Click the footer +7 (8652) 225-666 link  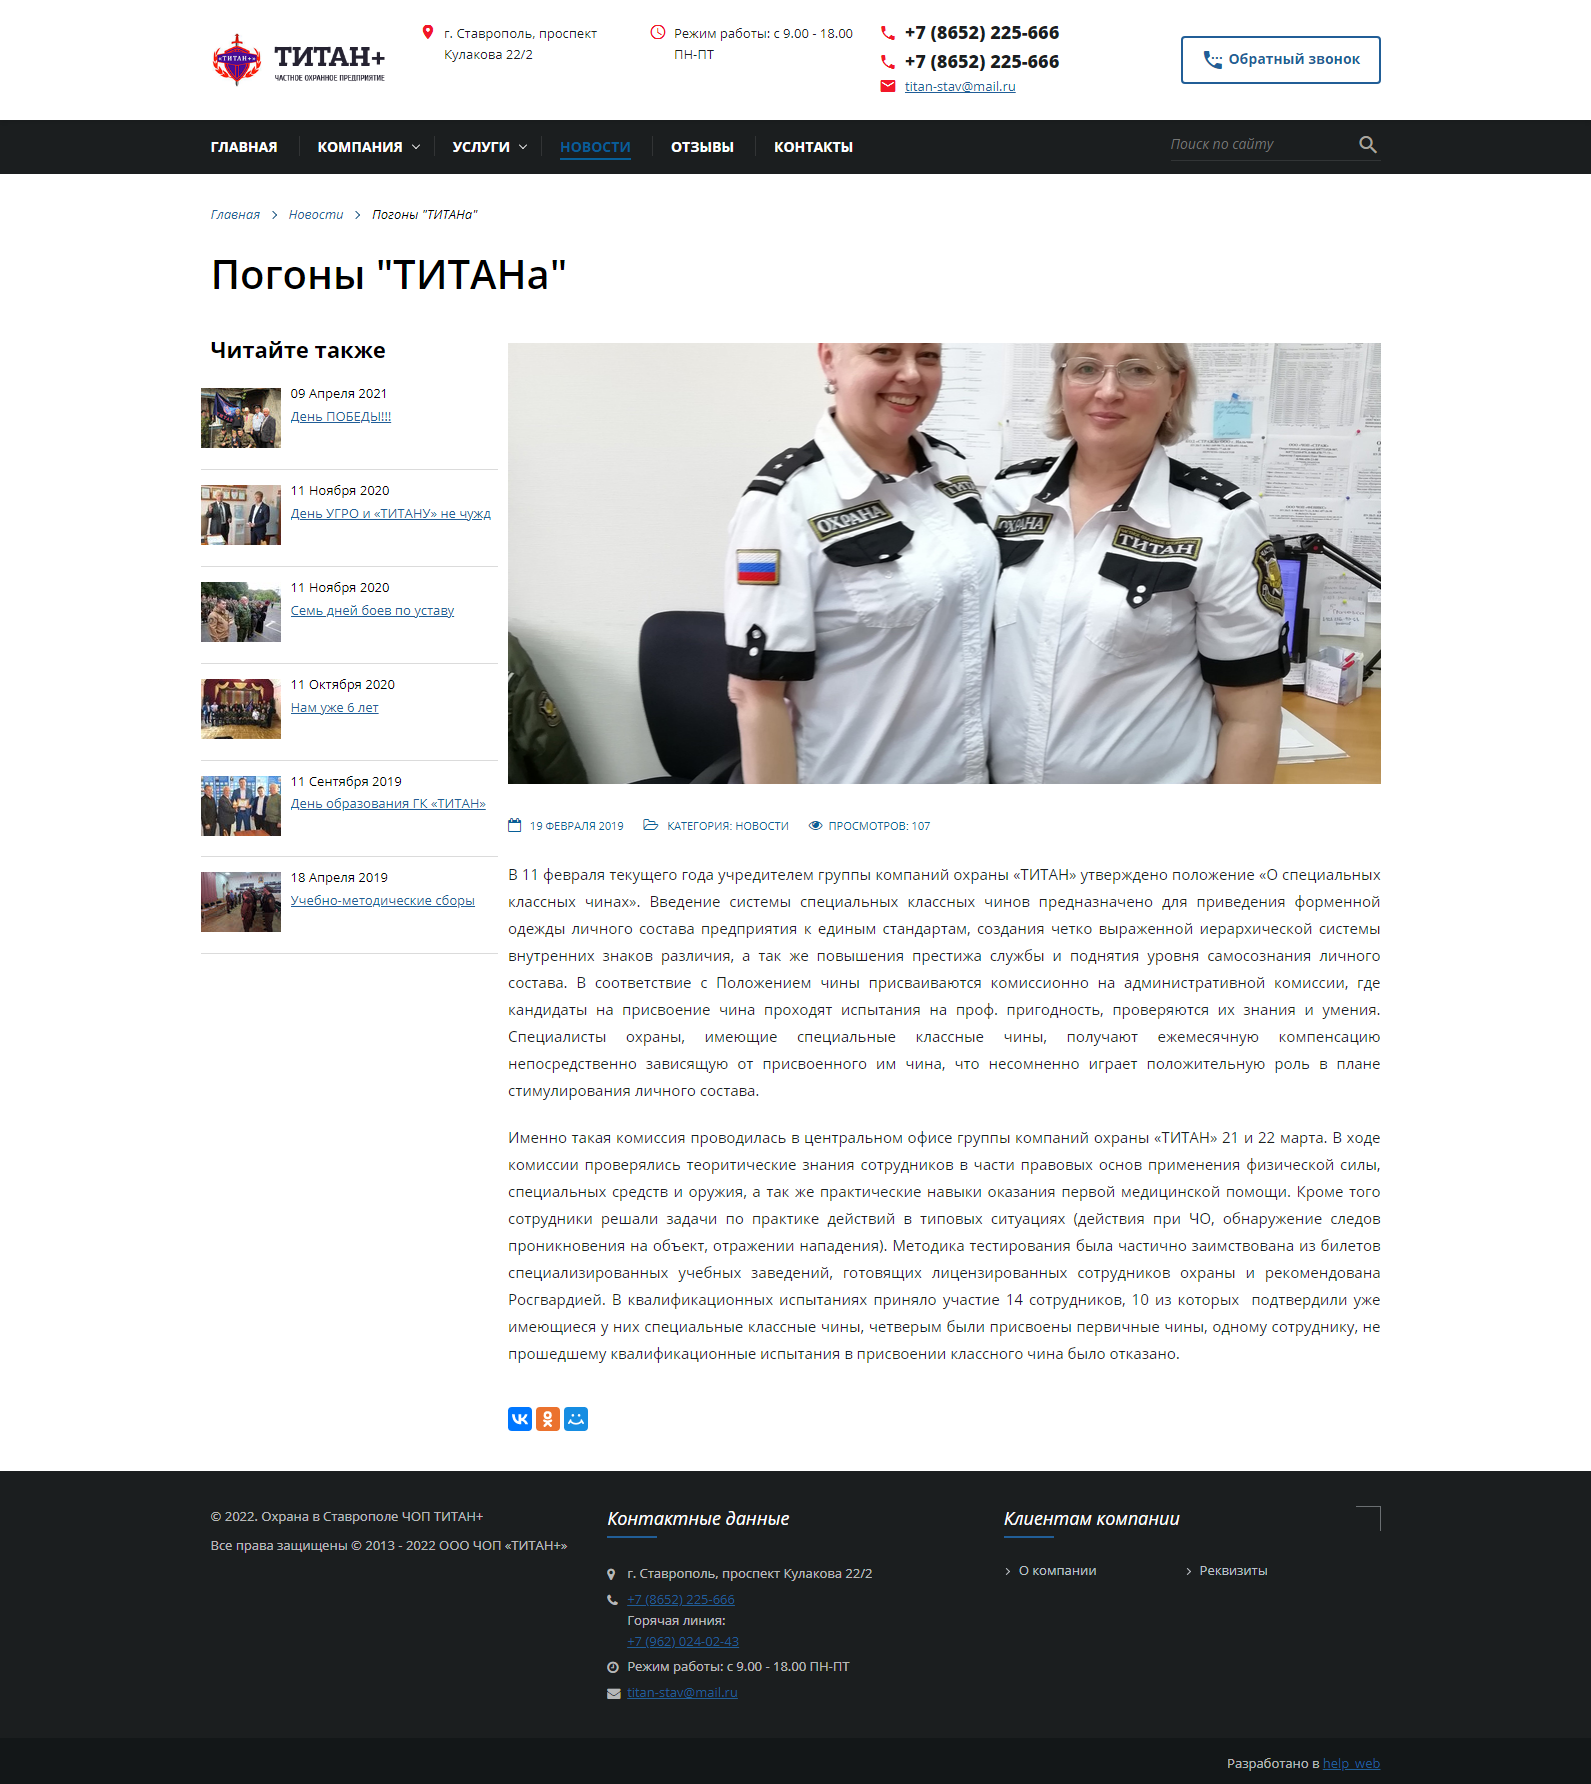click(681, 1600)
